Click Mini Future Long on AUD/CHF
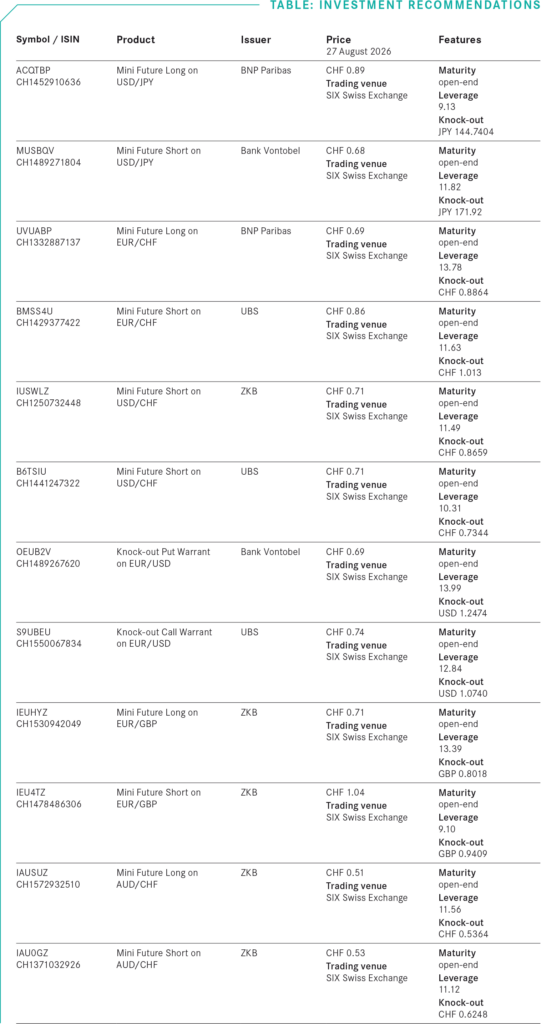541x1024 pixels. [x=157, y=878]
